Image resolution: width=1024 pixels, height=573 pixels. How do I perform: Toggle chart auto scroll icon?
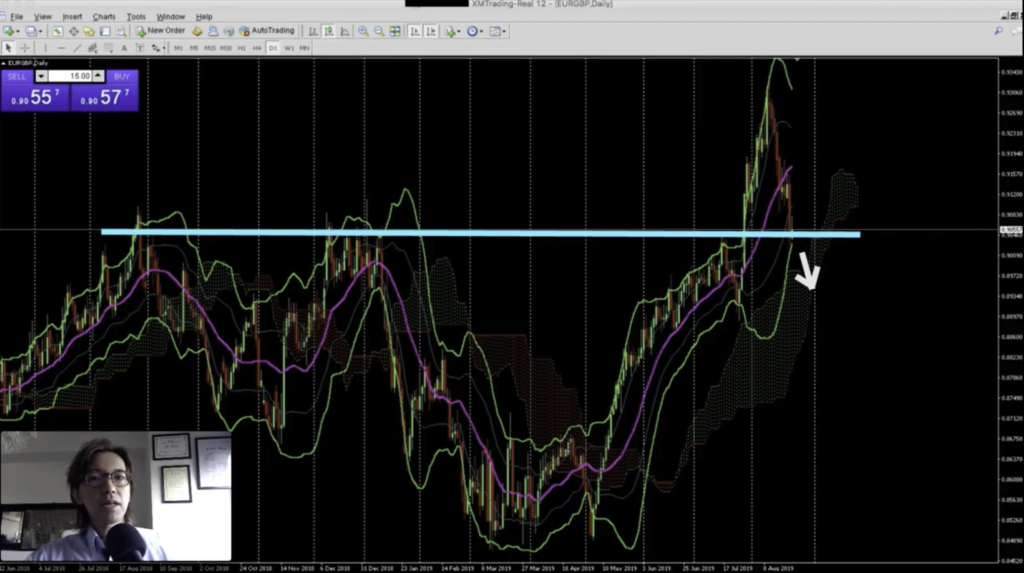click(x=415, y=31)
